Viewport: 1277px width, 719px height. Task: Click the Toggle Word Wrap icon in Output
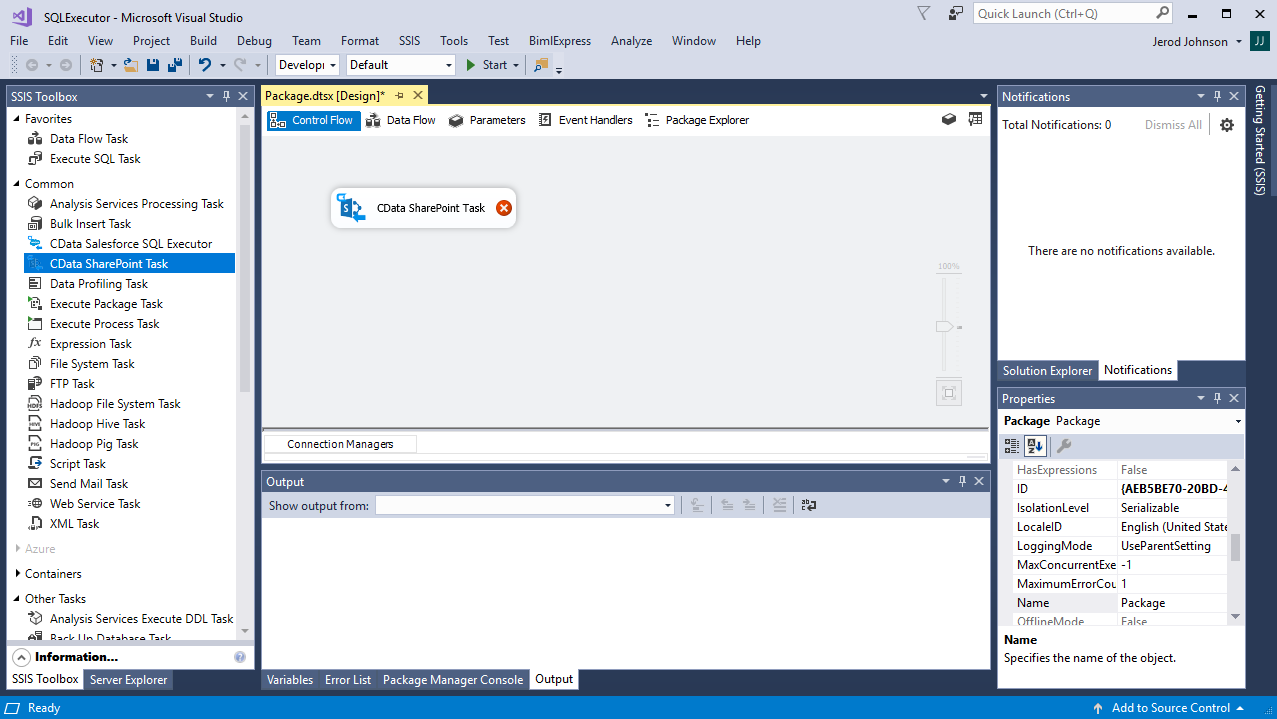(809, 506)
